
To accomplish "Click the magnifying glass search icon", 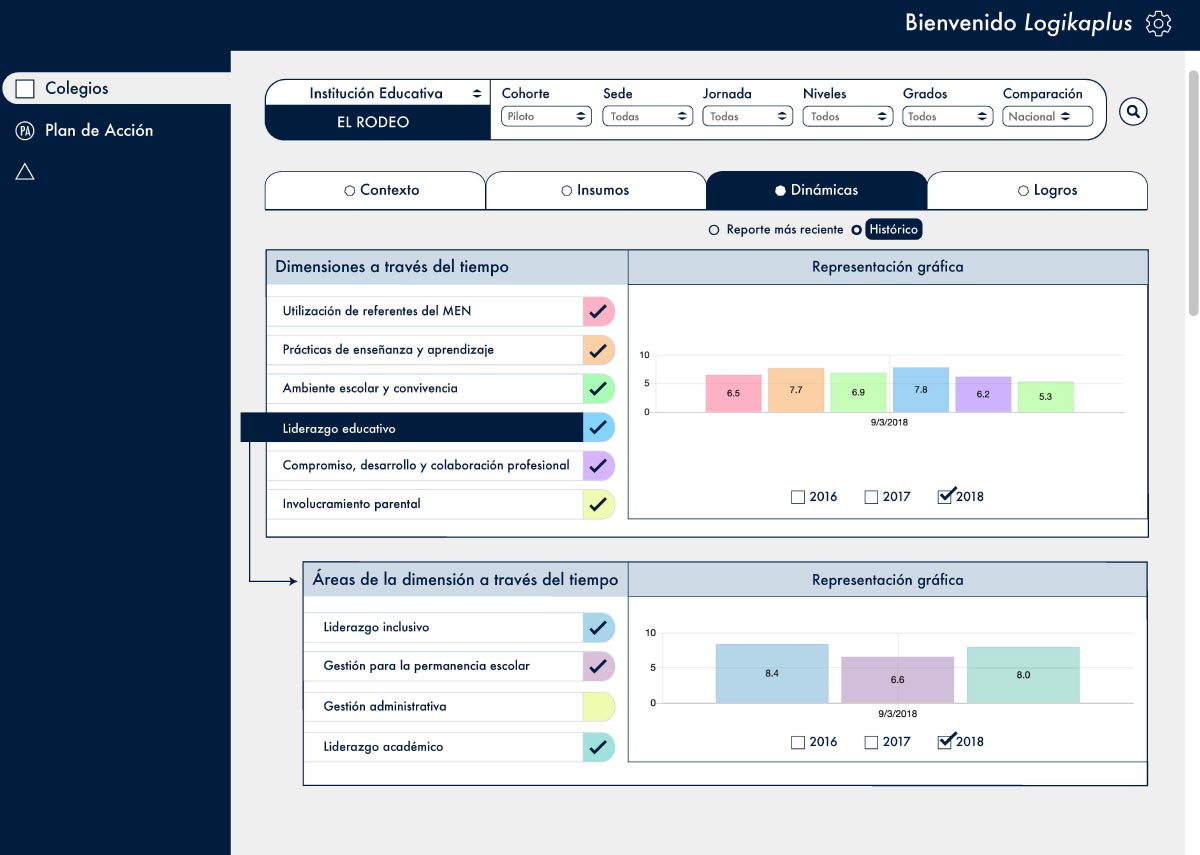I will (x=1133, y=111).
